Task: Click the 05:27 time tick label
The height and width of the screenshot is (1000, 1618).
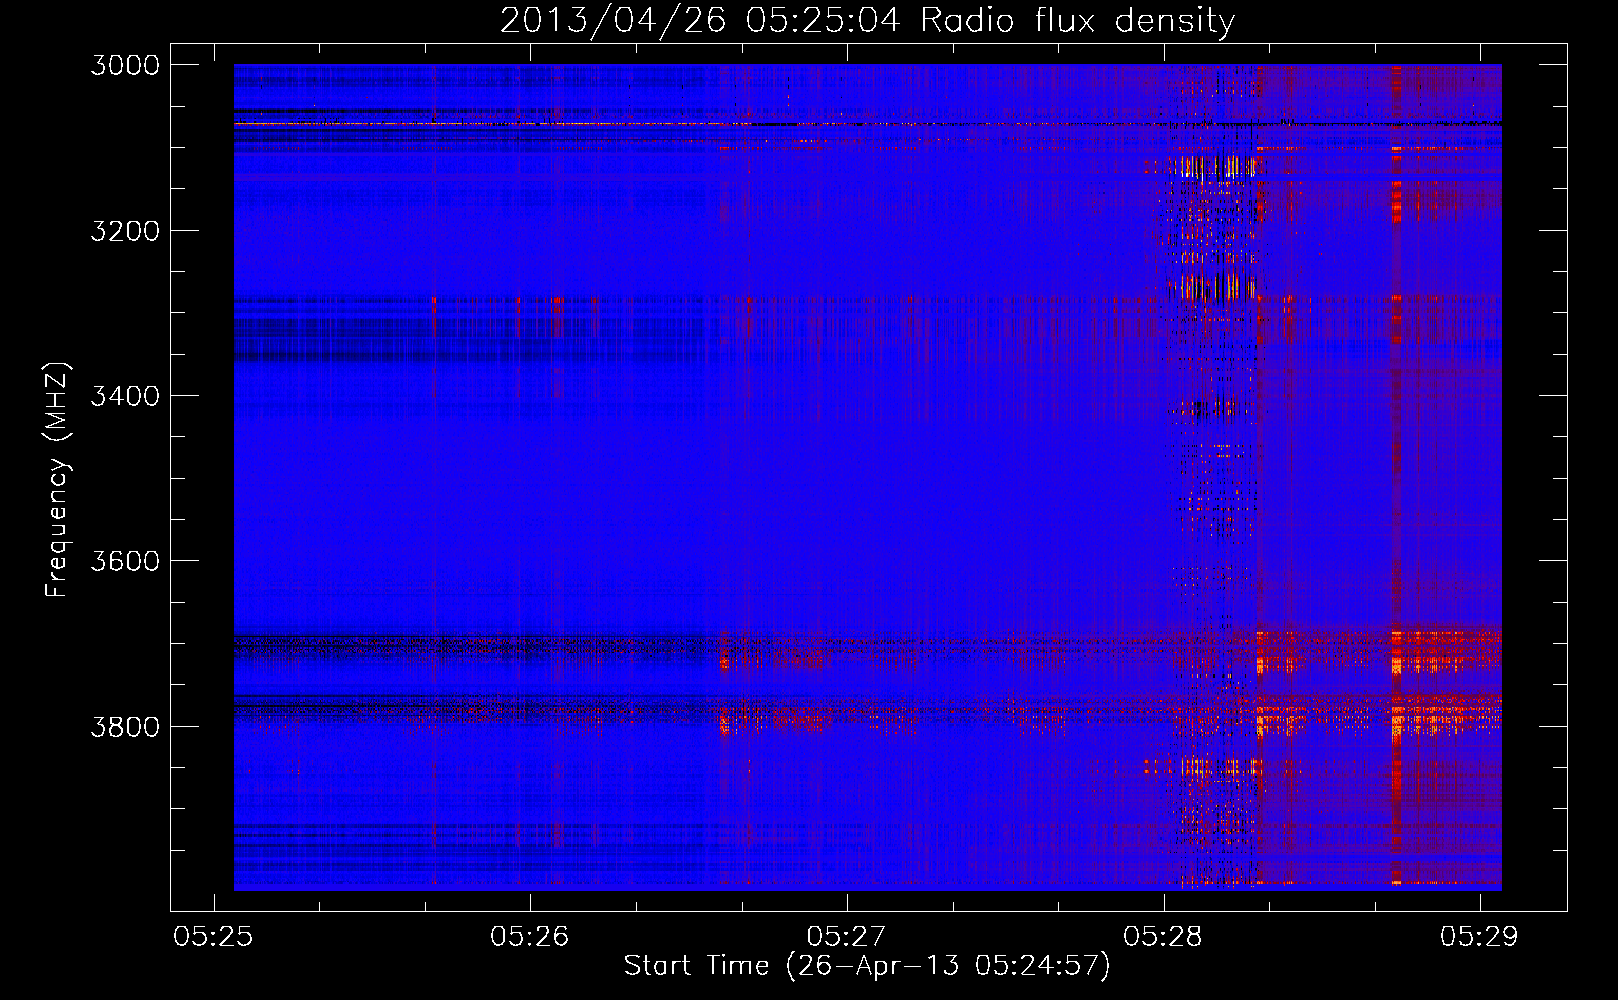Action: pyautogui.click(x=846, y=936)
